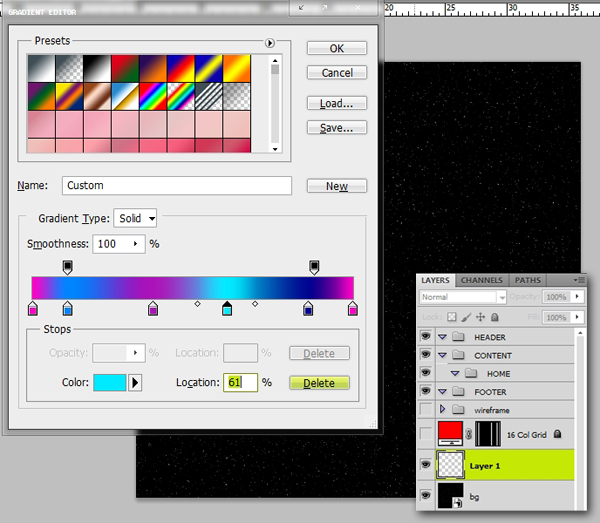Switch to the PATHS tab
Viewport: 600px width, 523px height.
528,280
